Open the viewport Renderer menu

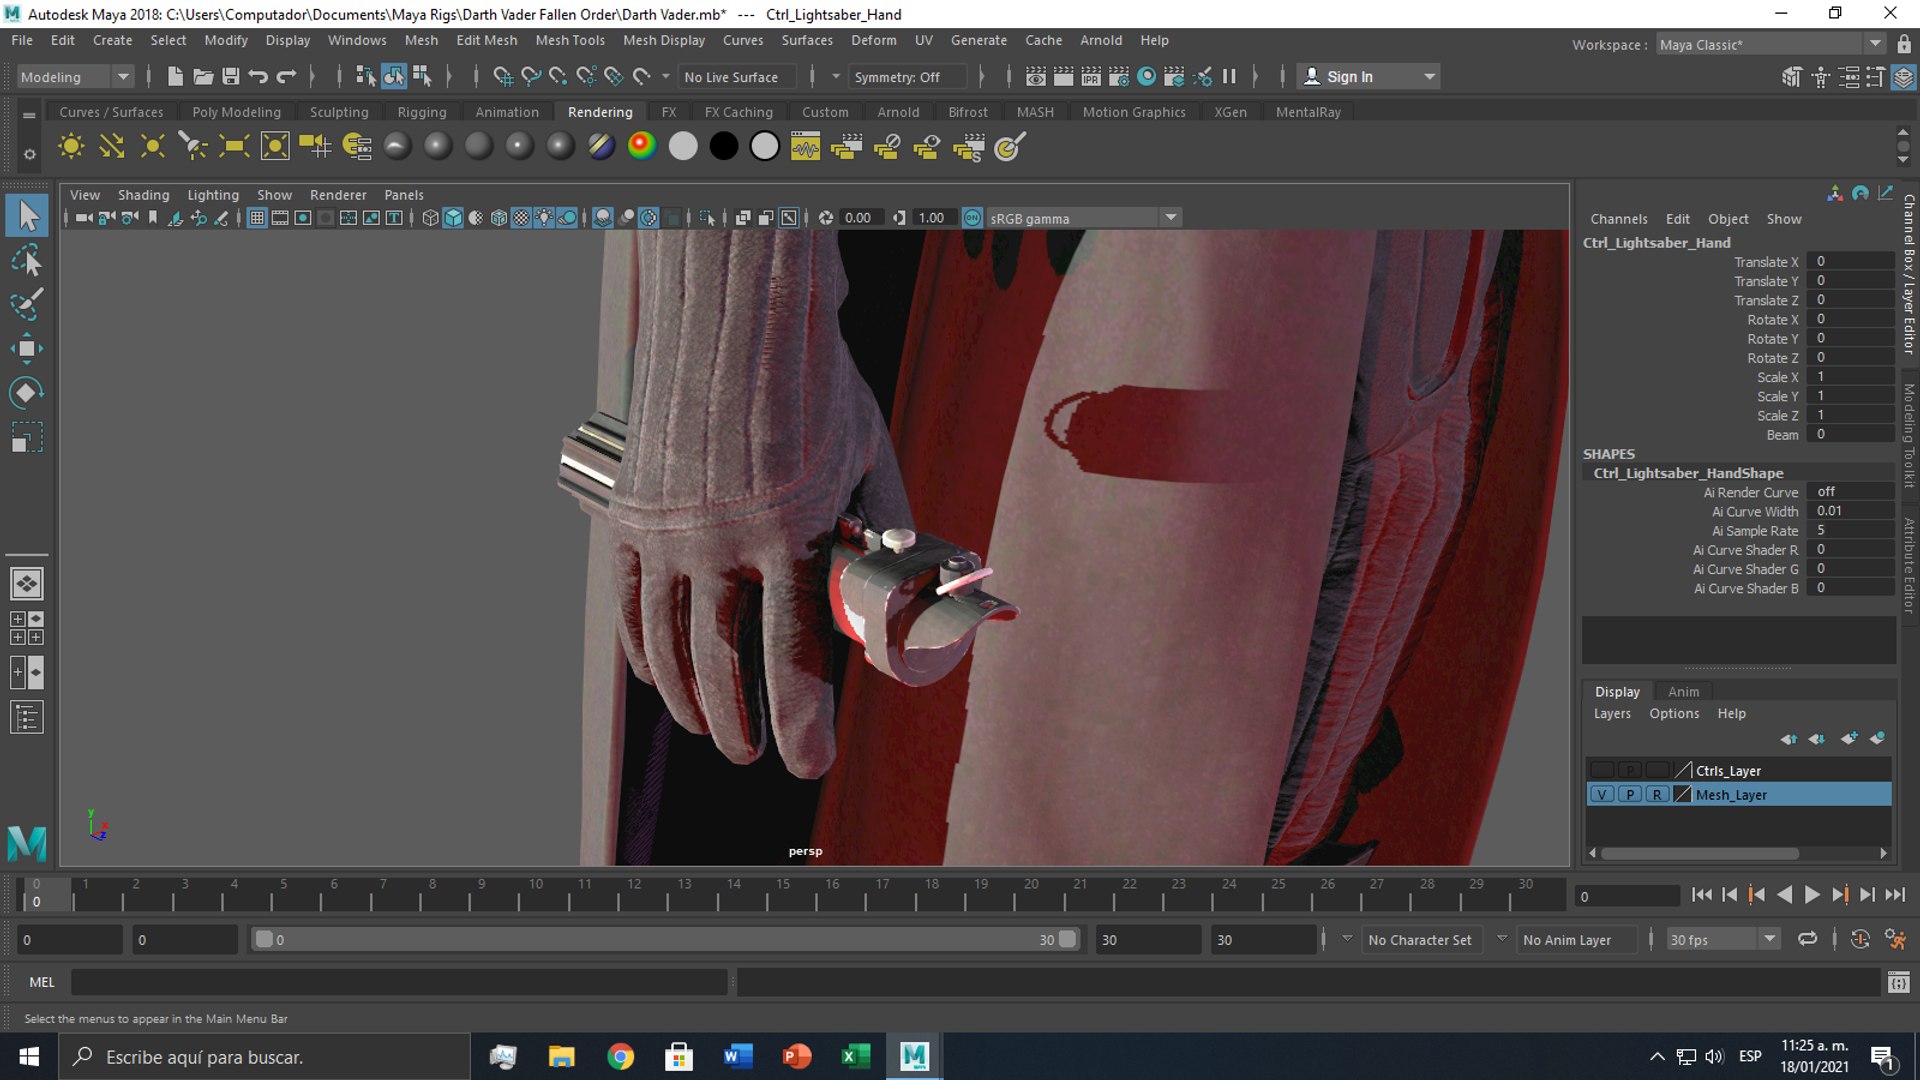(338, 195)
